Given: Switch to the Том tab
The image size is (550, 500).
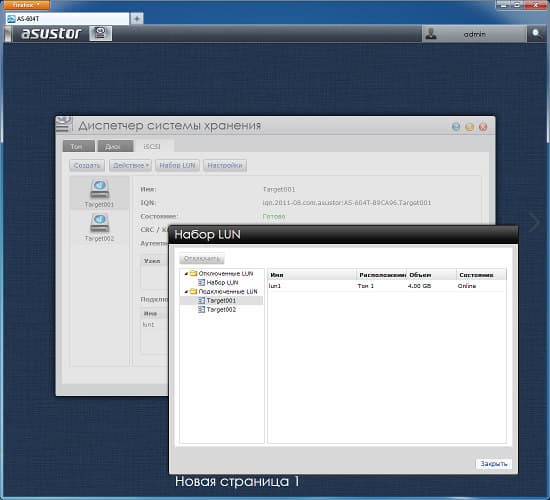Looking at the screenshot, I should pyautogui.click(x=79, y=146).
